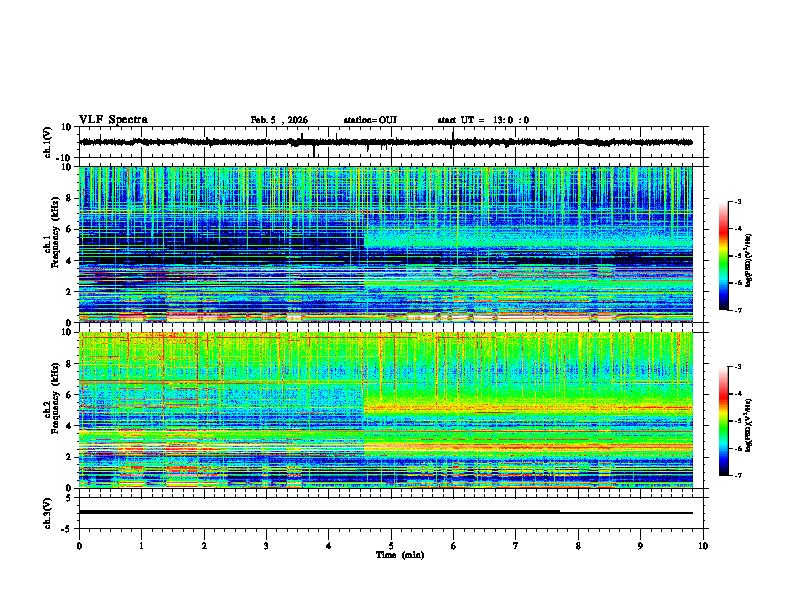This screenshot has height=612, width=792.
Task: Click the "VLF Spectra" plot title
Action: 113,120
